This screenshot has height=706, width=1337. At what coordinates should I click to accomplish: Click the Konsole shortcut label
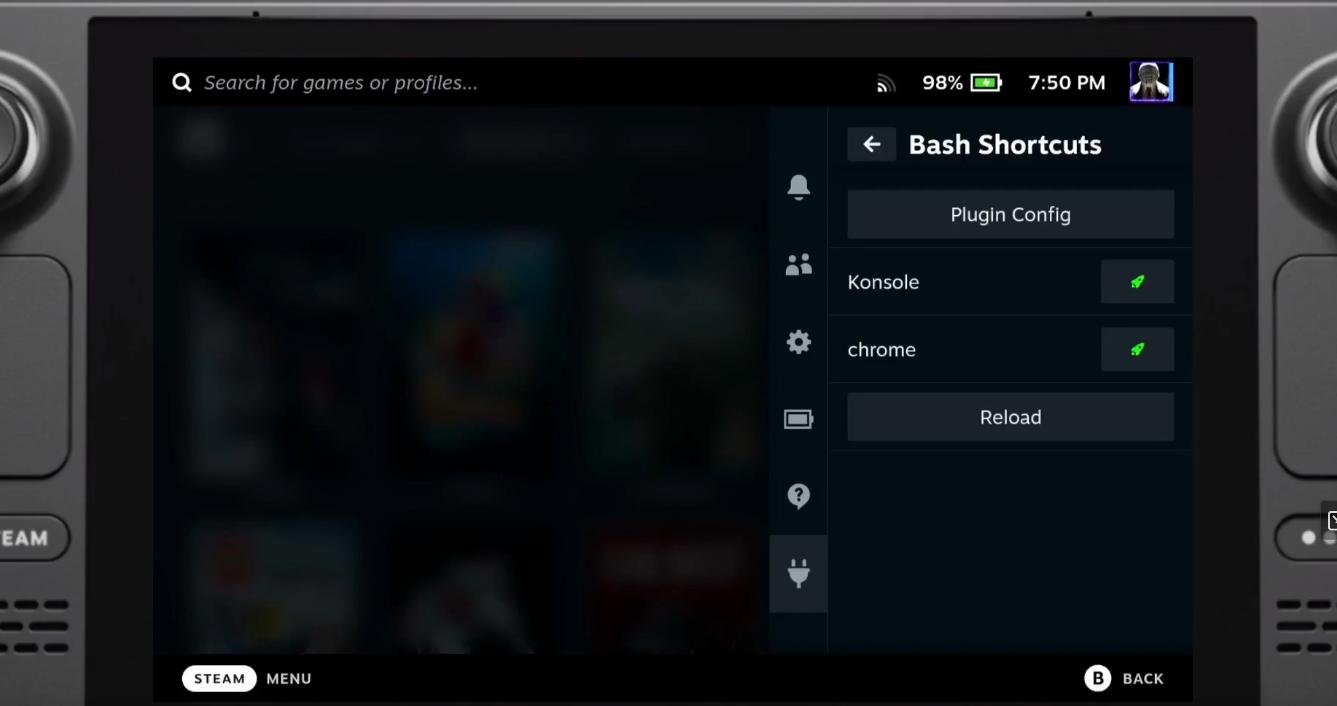(x=883, y=282)
